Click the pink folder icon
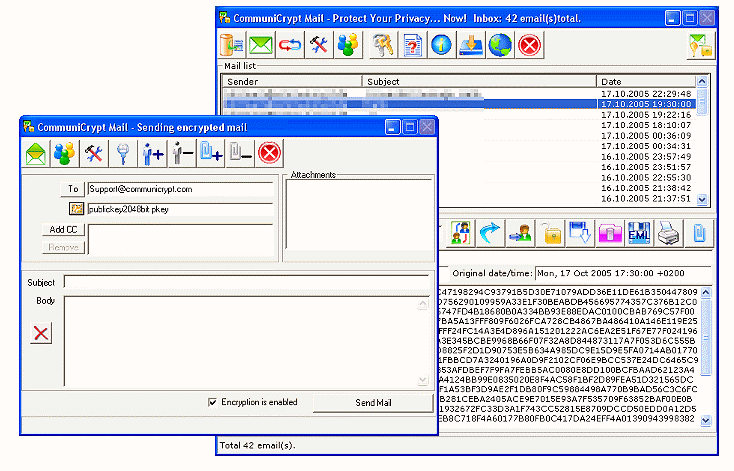The width and height of the screenshot is (734, 471). [609, 233]
